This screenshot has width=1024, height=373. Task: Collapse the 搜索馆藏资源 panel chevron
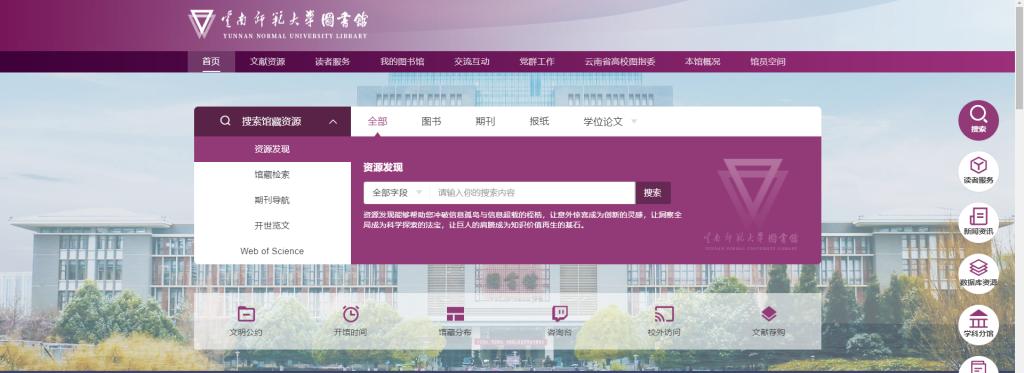pos(333,122)
